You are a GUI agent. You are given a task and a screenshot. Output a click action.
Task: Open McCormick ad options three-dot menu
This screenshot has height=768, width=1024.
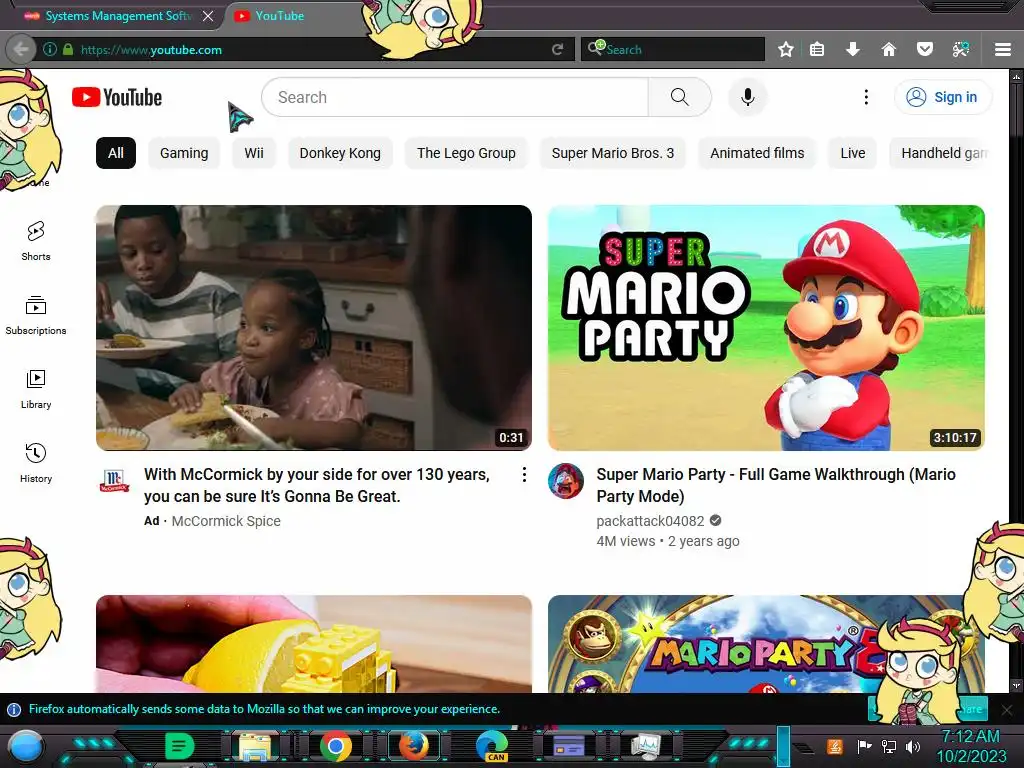click(524, 475)
